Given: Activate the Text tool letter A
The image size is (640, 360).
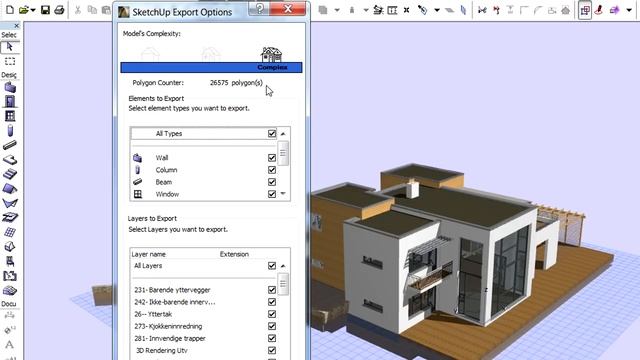Looking at the screenshot, I should click(x=10, y=344).
